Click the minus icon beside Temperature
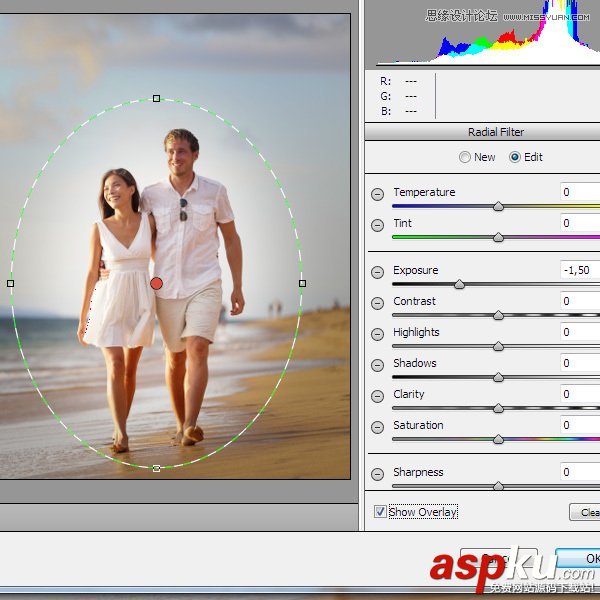The height and width of the screenshot is (600, 600). coord(377,194)
